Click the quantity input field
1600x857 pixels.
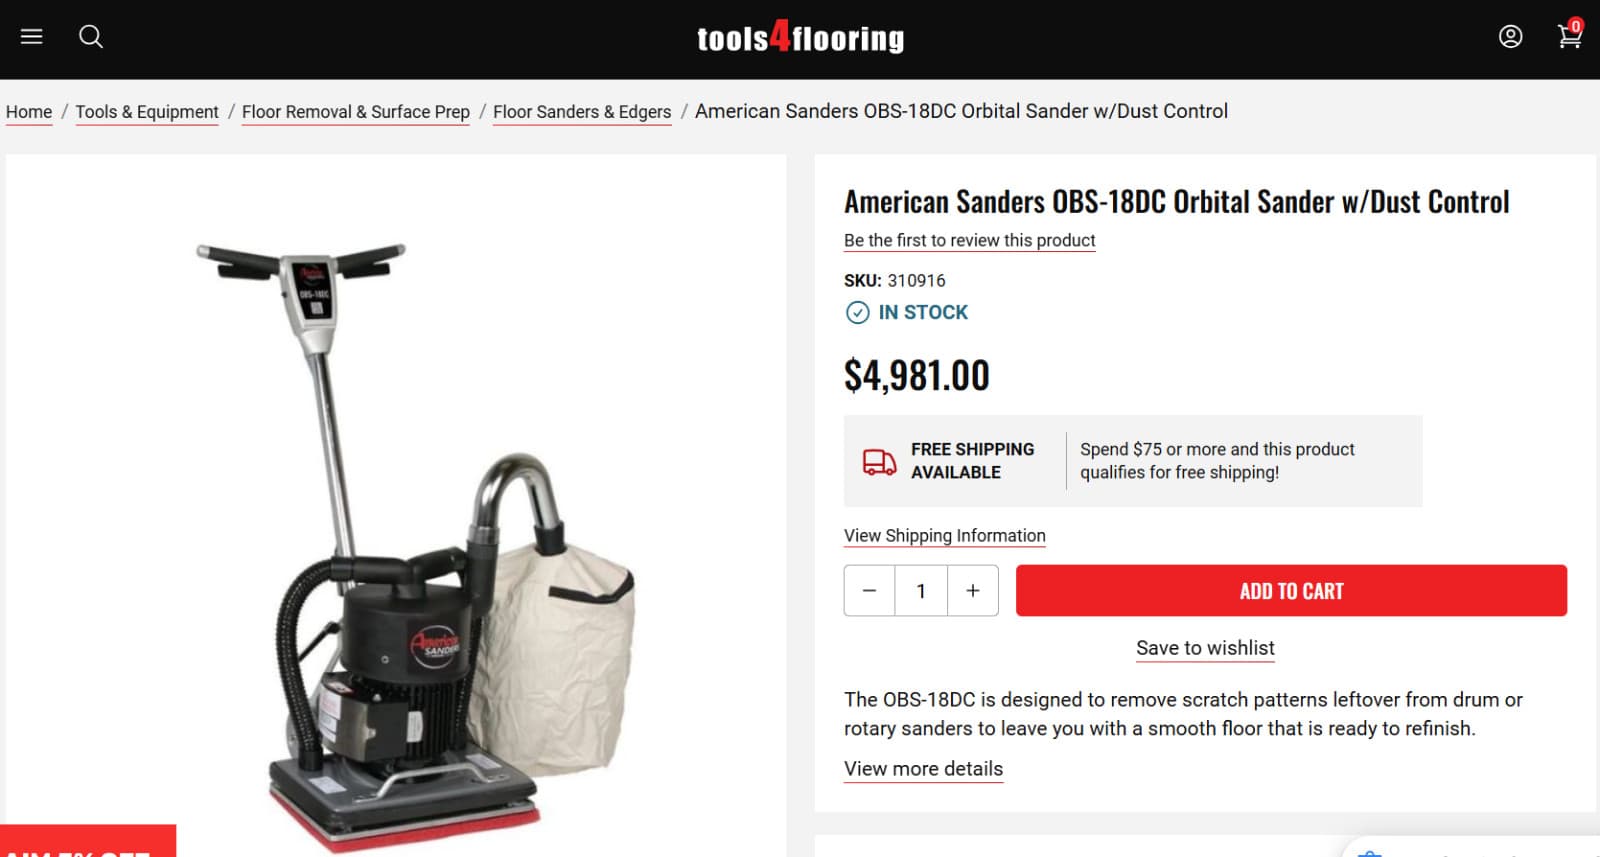pyautogui.click(x=920, y=590)
